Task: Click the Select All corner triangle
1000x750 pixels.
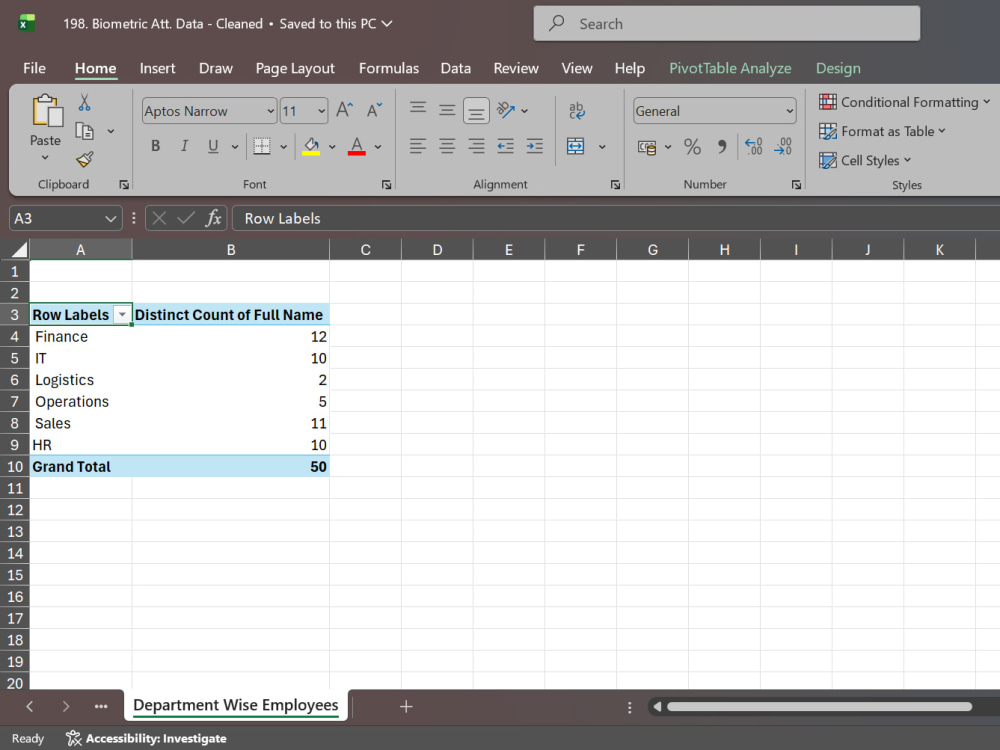Action: [x=19, y=249]
